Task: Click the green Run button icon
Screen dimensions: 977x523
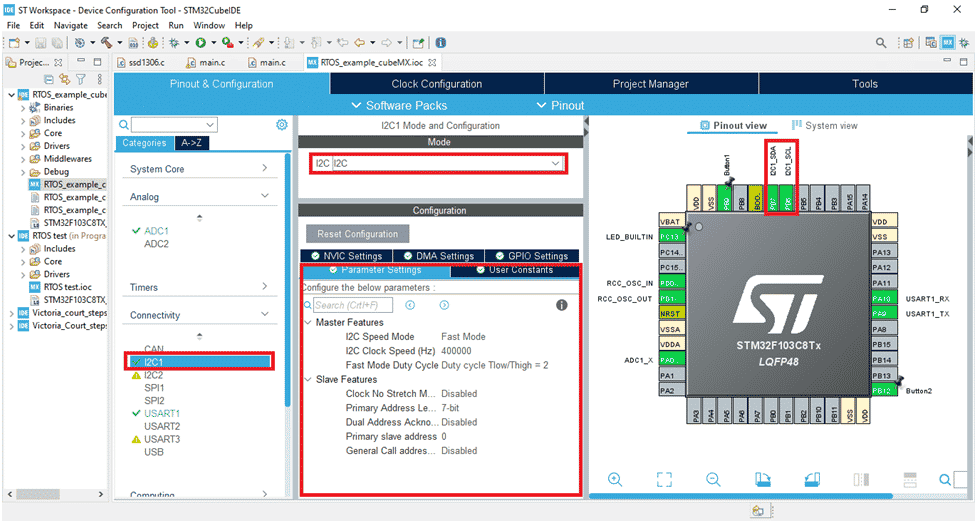Action: point(201,42)
